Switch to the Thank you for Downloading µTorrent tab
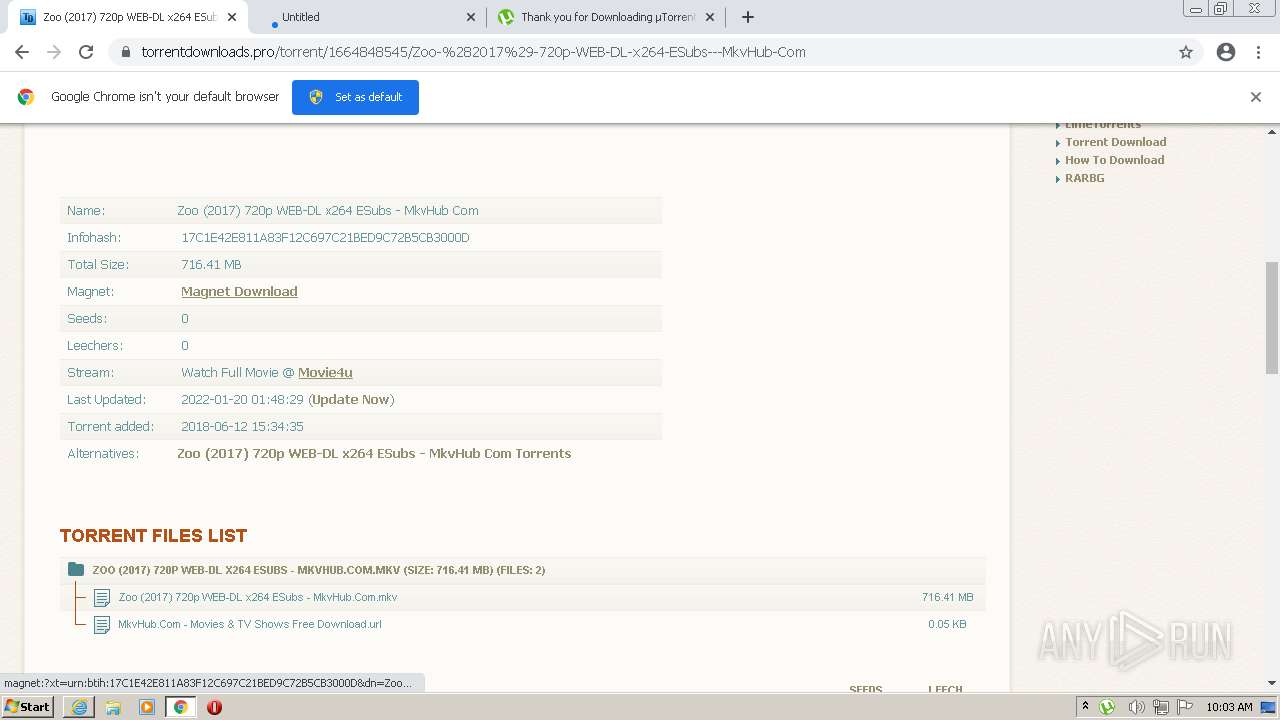 click(x=607, y=17)
